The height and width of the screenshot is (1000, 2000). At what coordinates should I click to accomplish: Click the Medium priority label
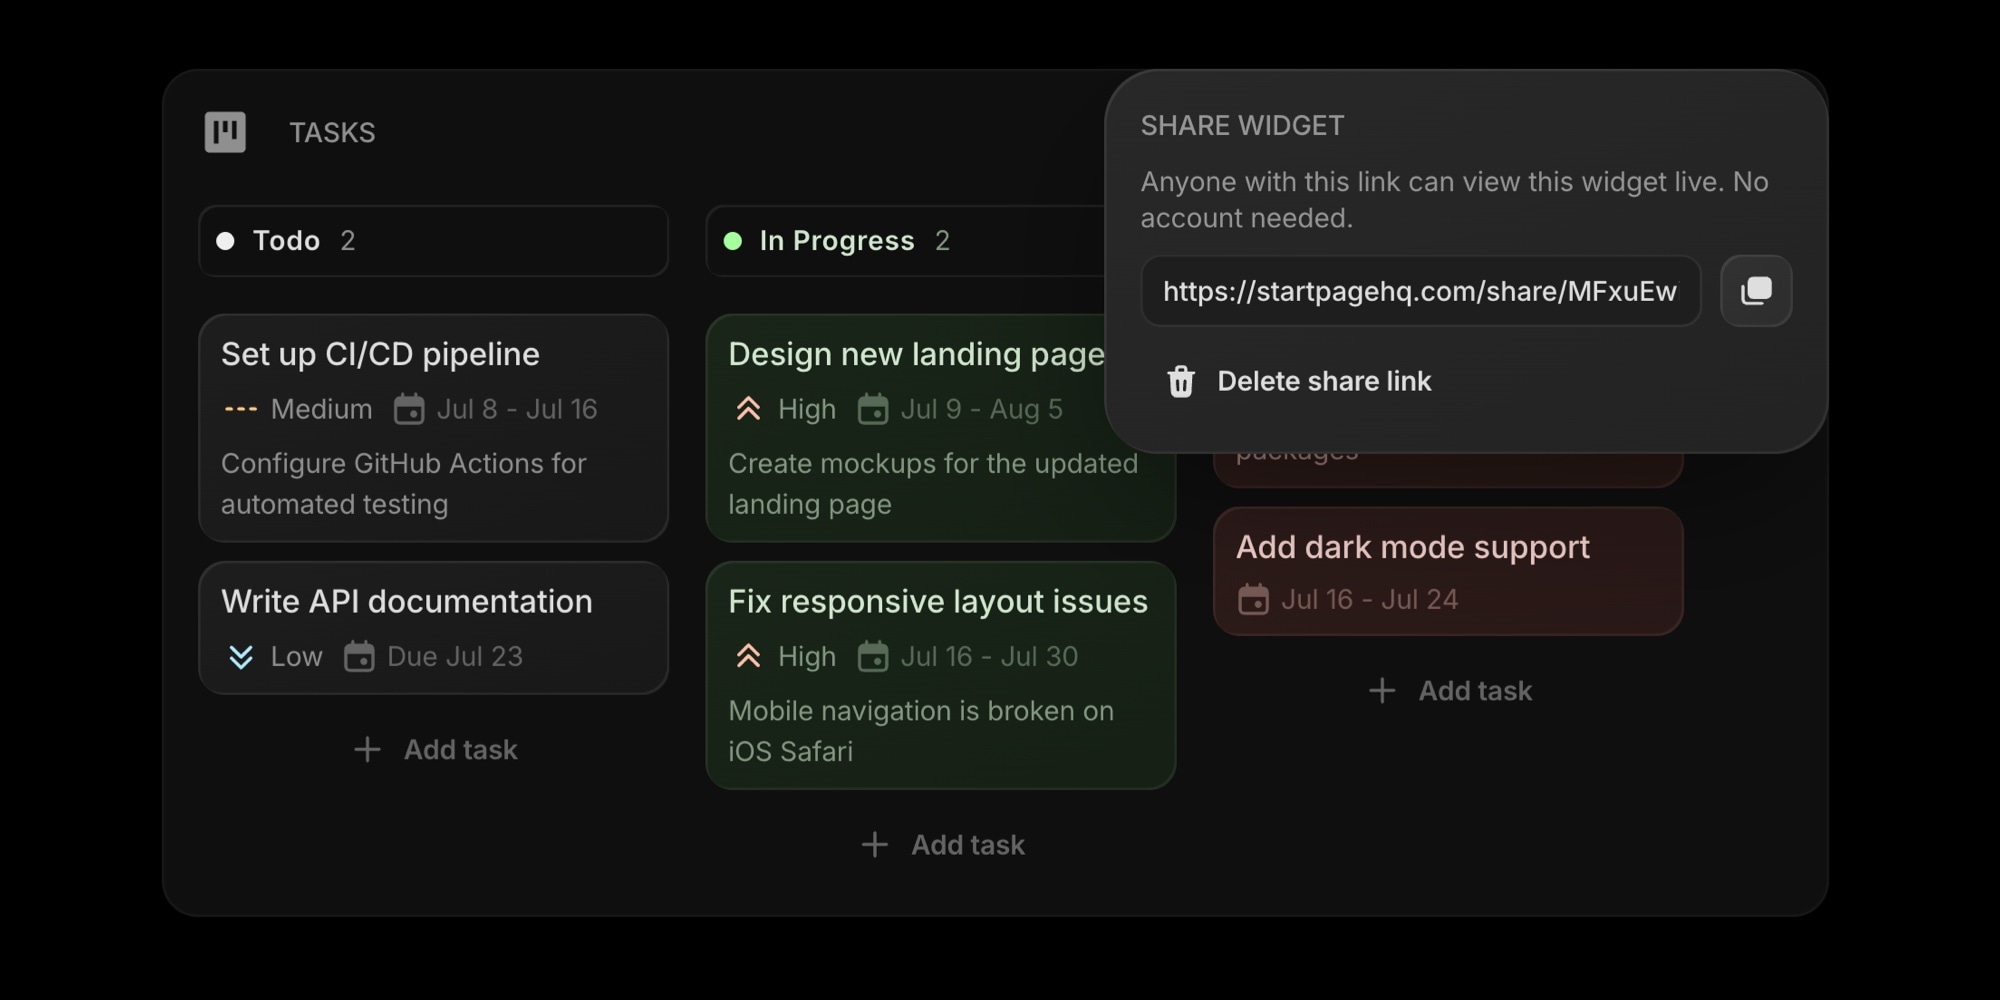click(x=321, y=409)
